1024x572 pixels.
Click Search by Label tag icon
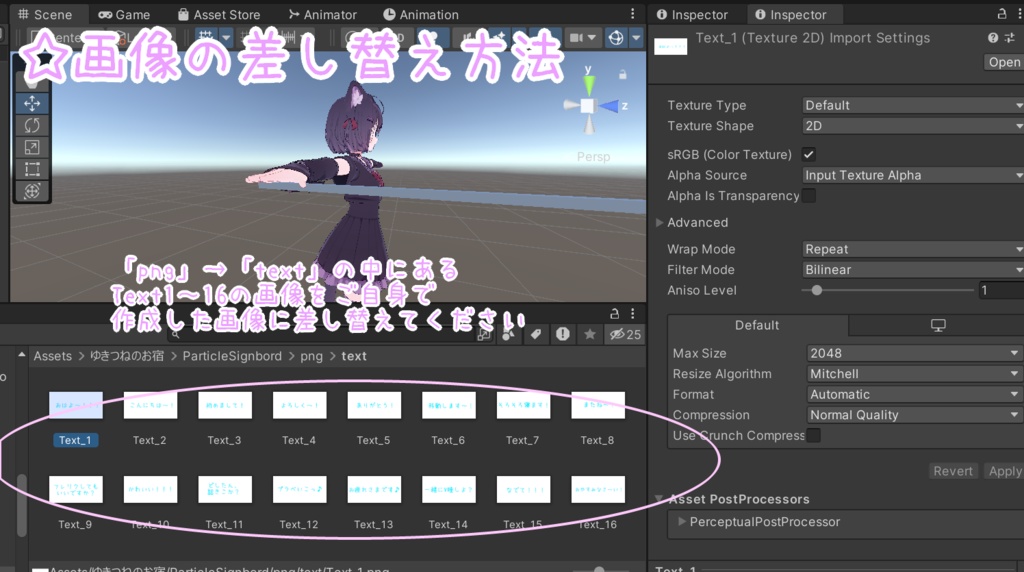[x=536, y=334]
